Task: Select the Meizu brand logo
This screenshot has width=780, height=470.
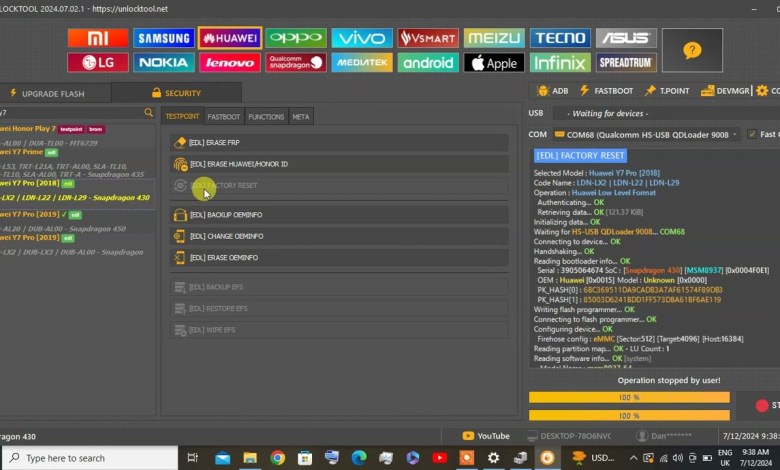Action: pyautogui.click(x=494, y=38)
